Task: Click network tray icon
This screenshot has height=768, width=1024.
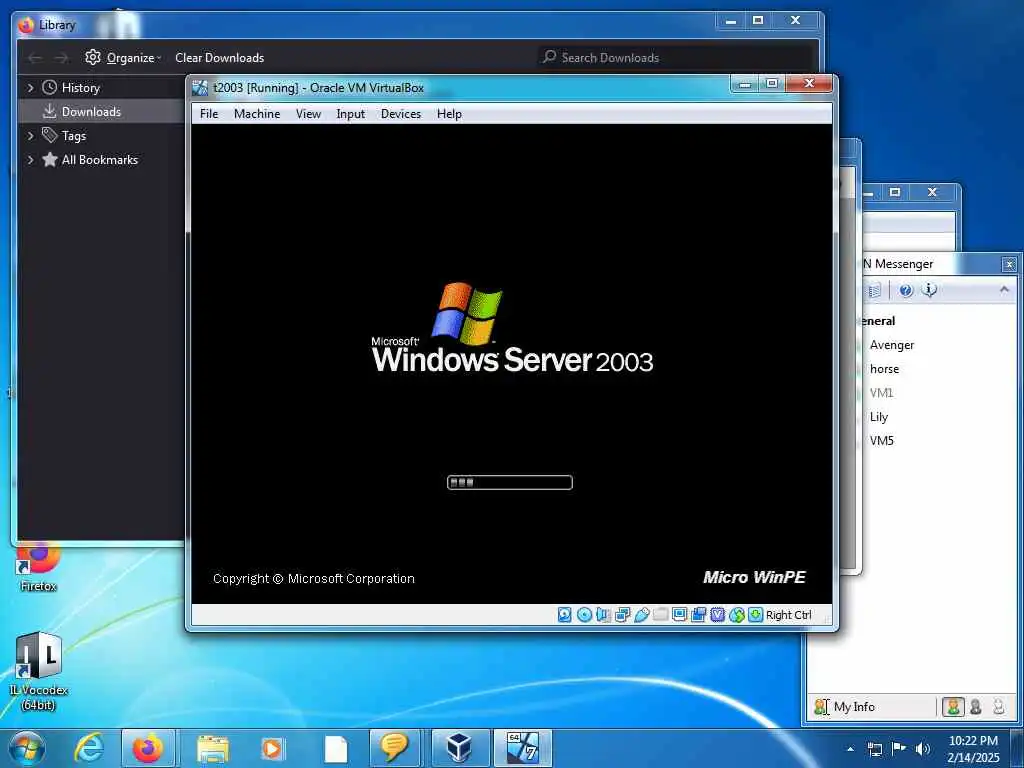Action: point(874,748)
